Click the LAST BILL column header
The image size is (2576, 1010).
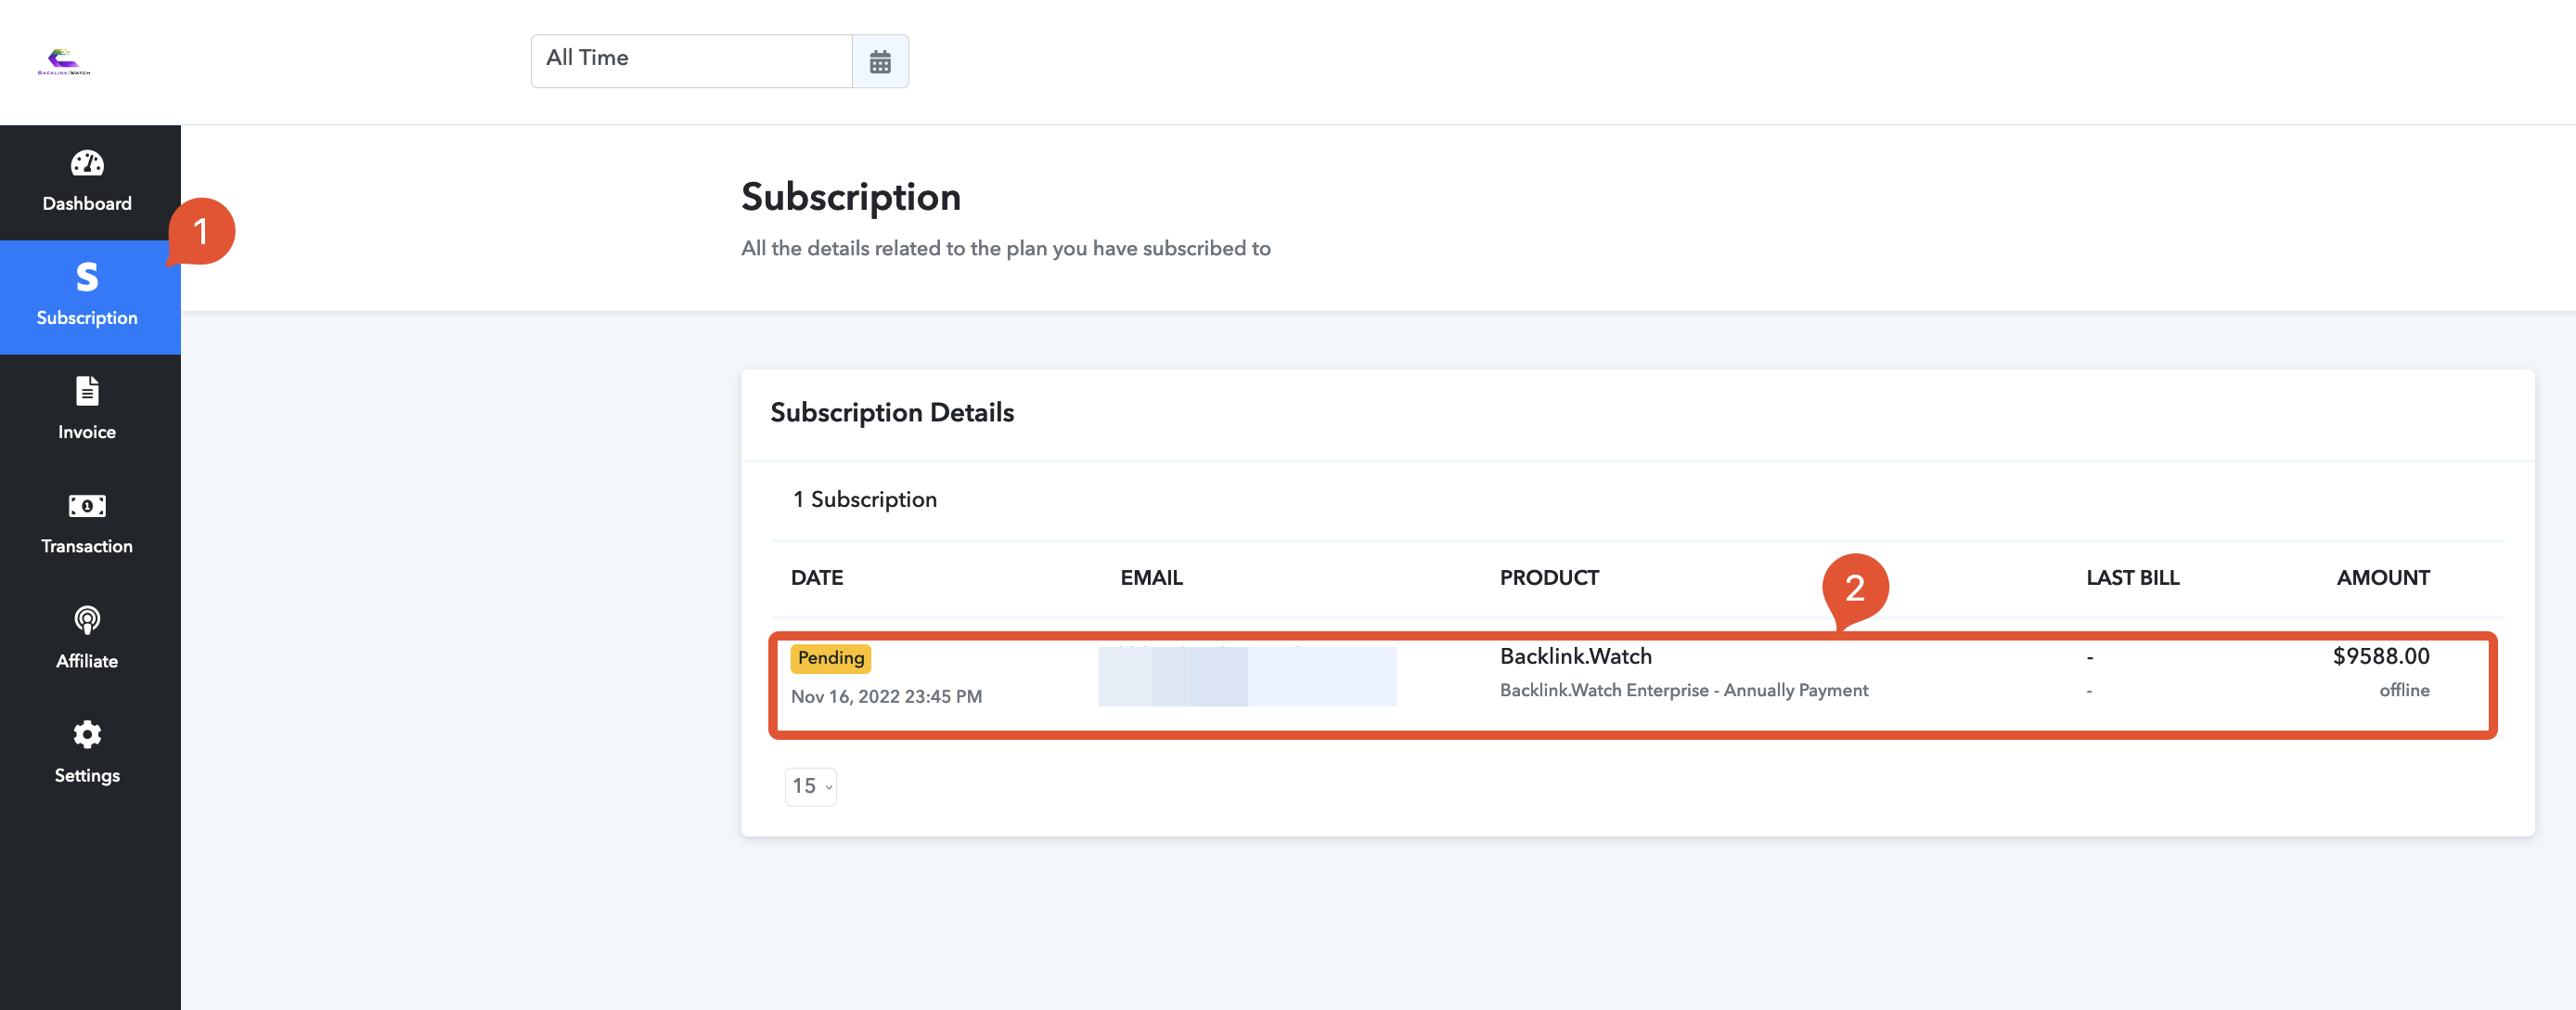click(2132, 578)
